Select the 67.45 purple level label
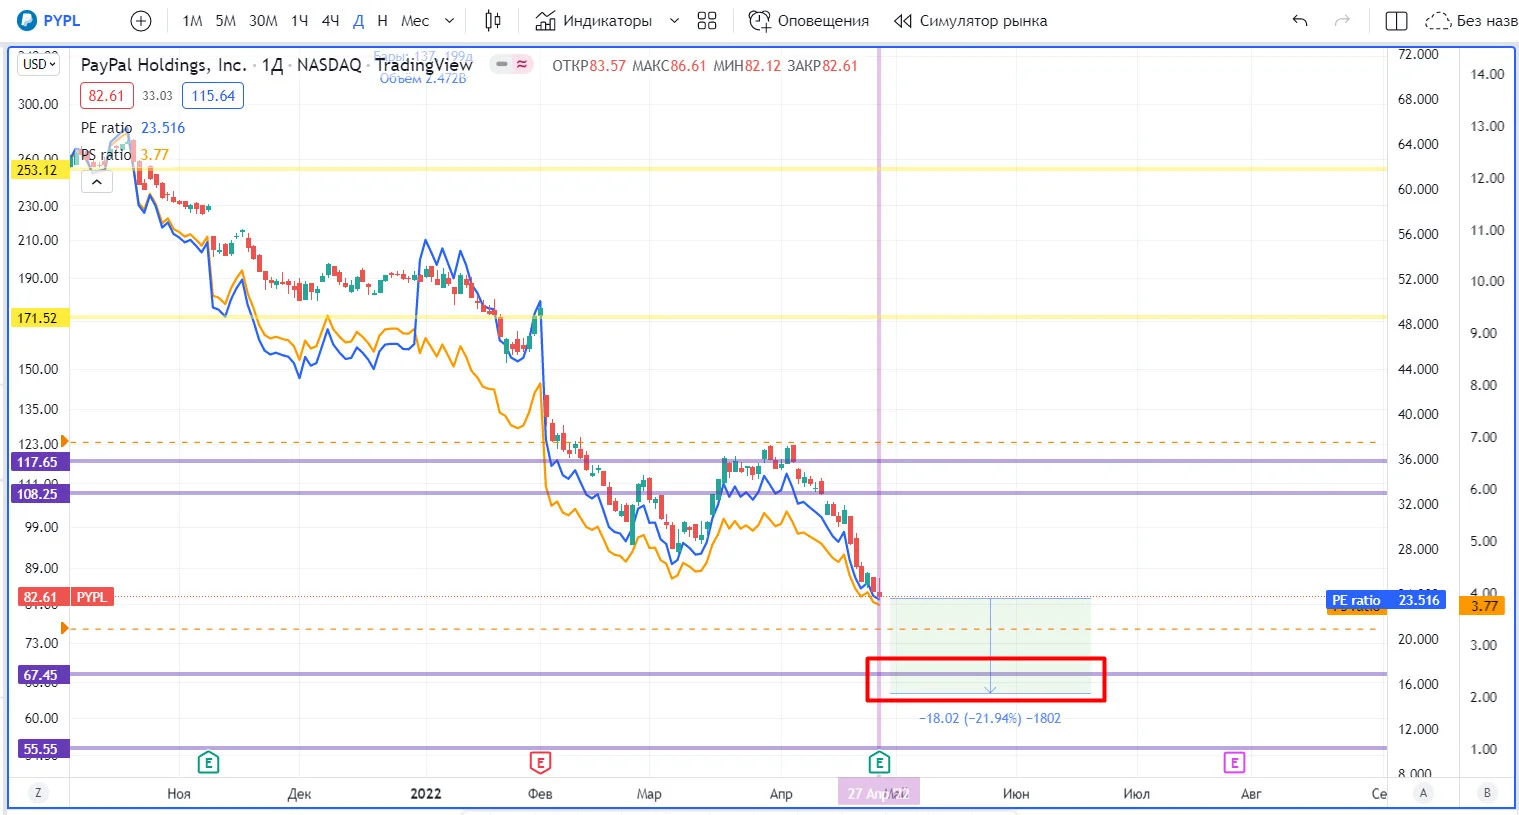 tap(41, 675)
